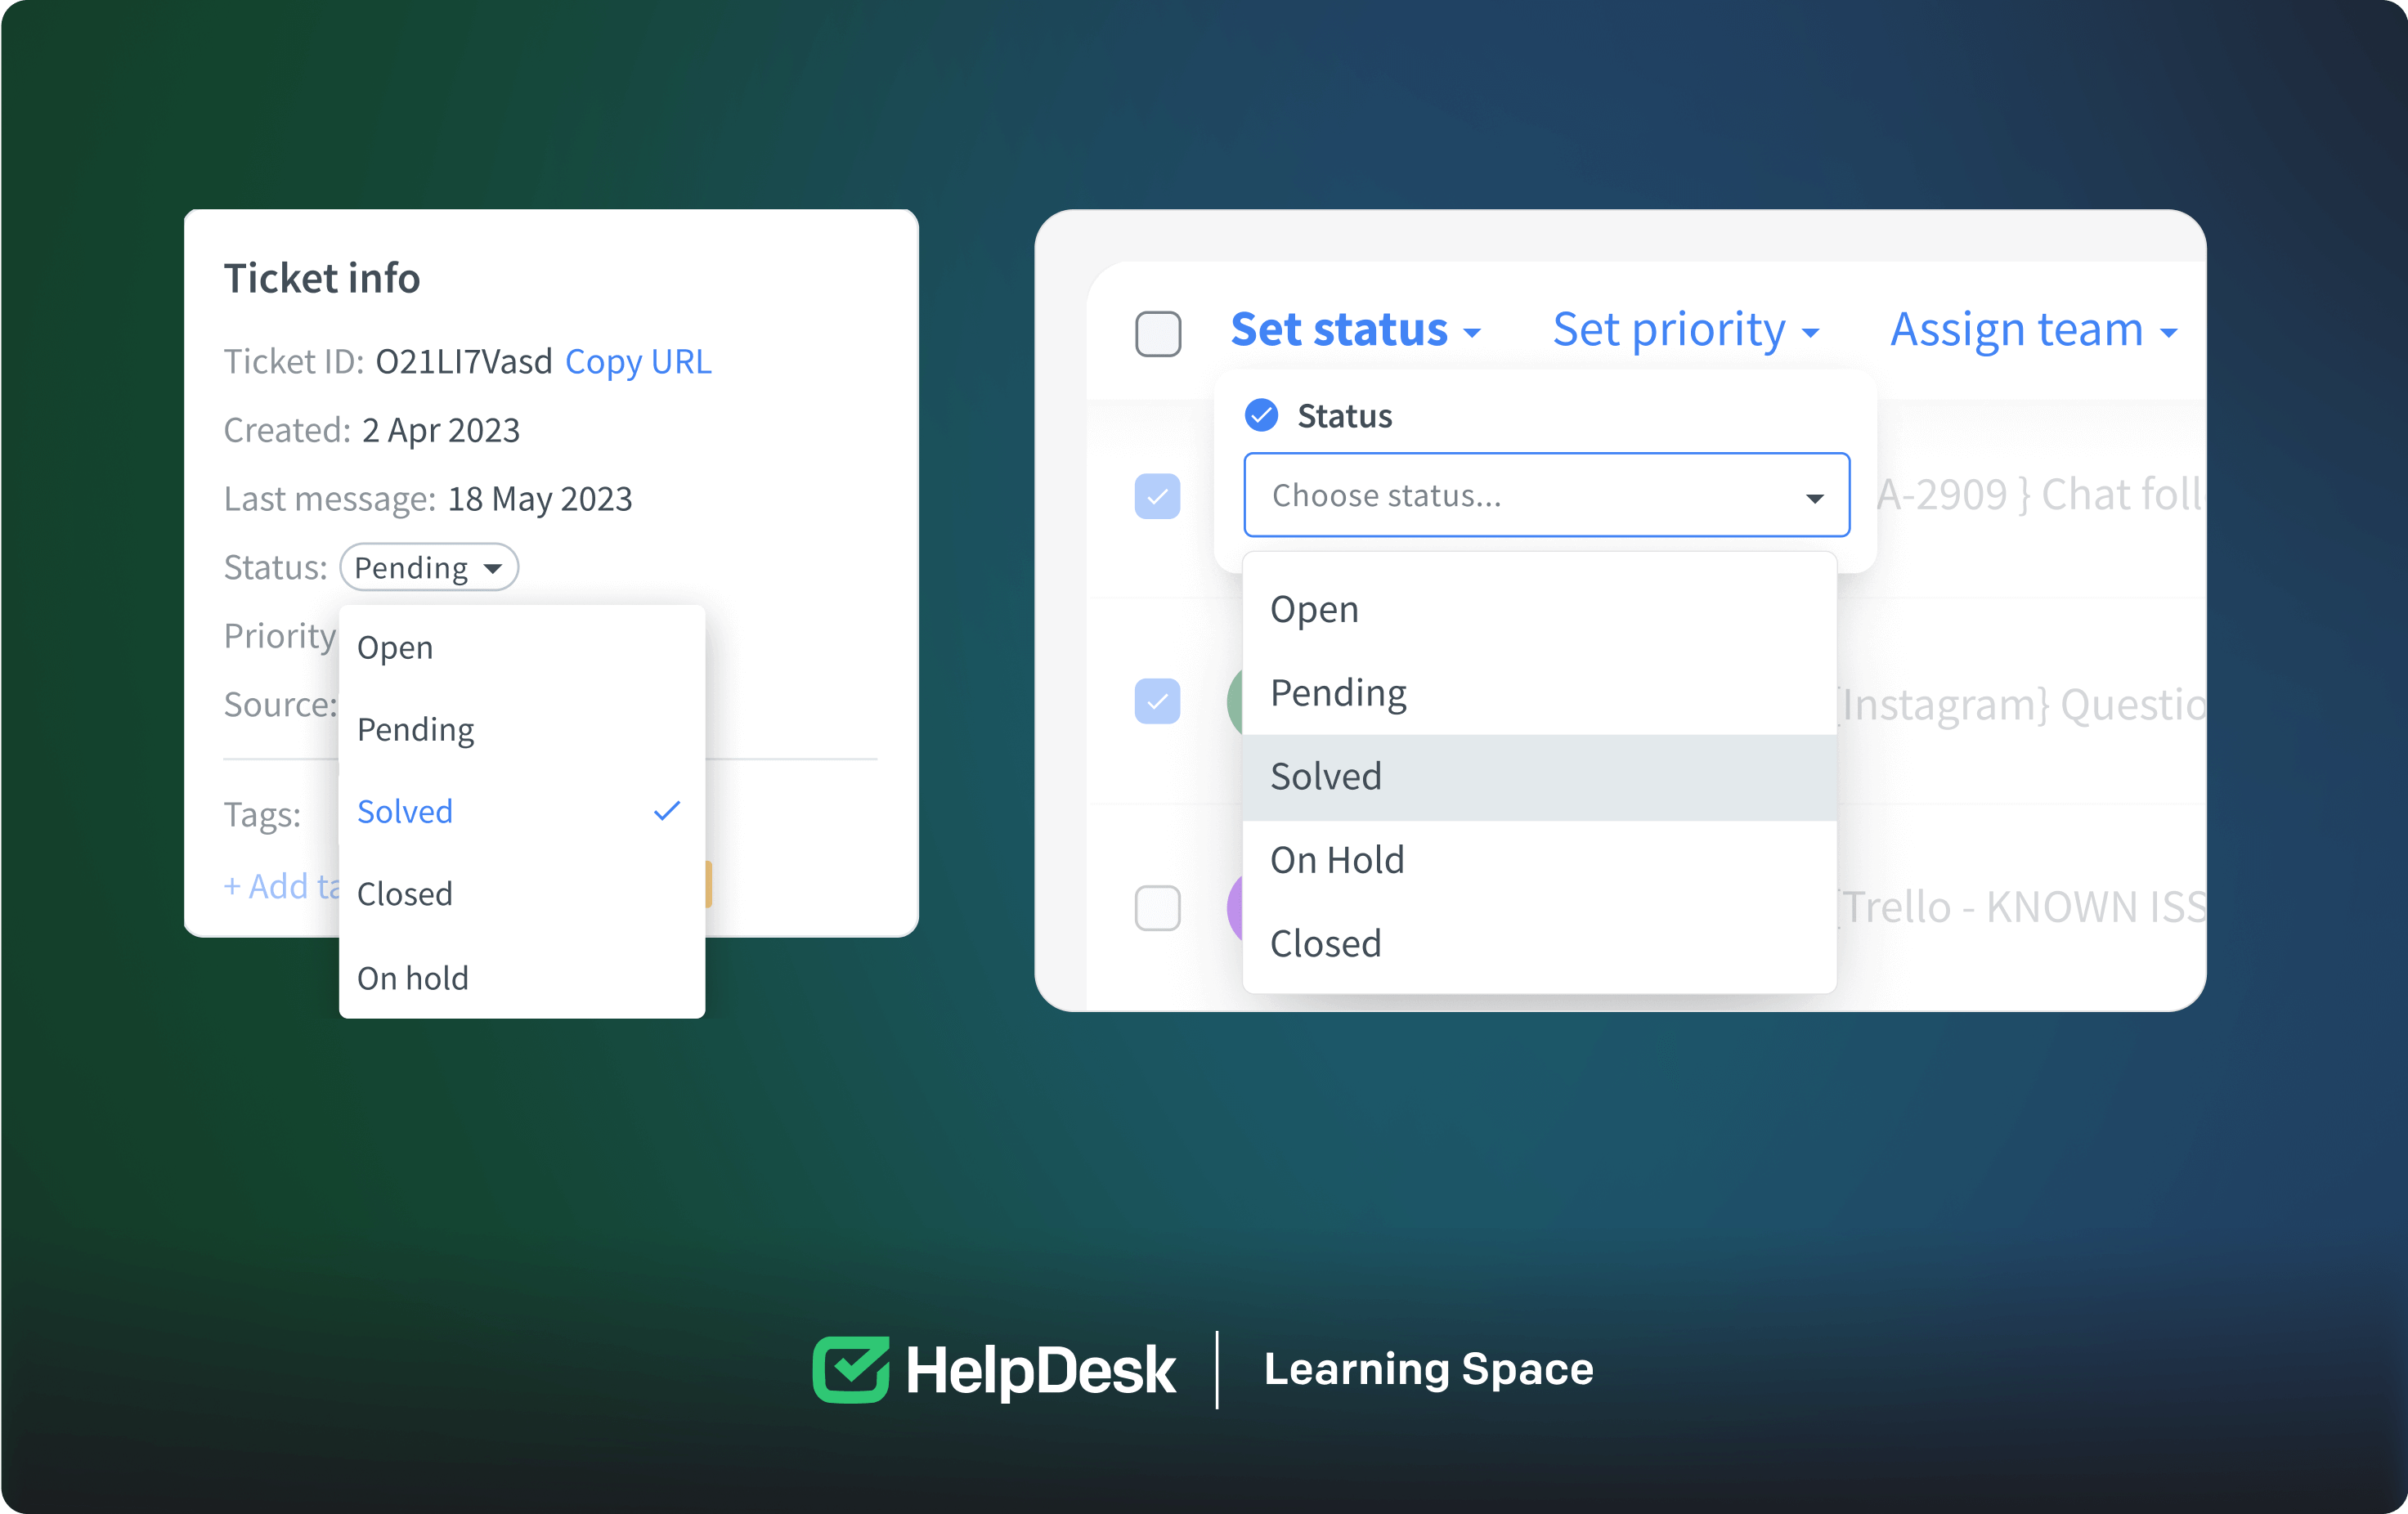The image size is (2408, 1514).
Task: Click the Copy URL link
Action: 639,361
